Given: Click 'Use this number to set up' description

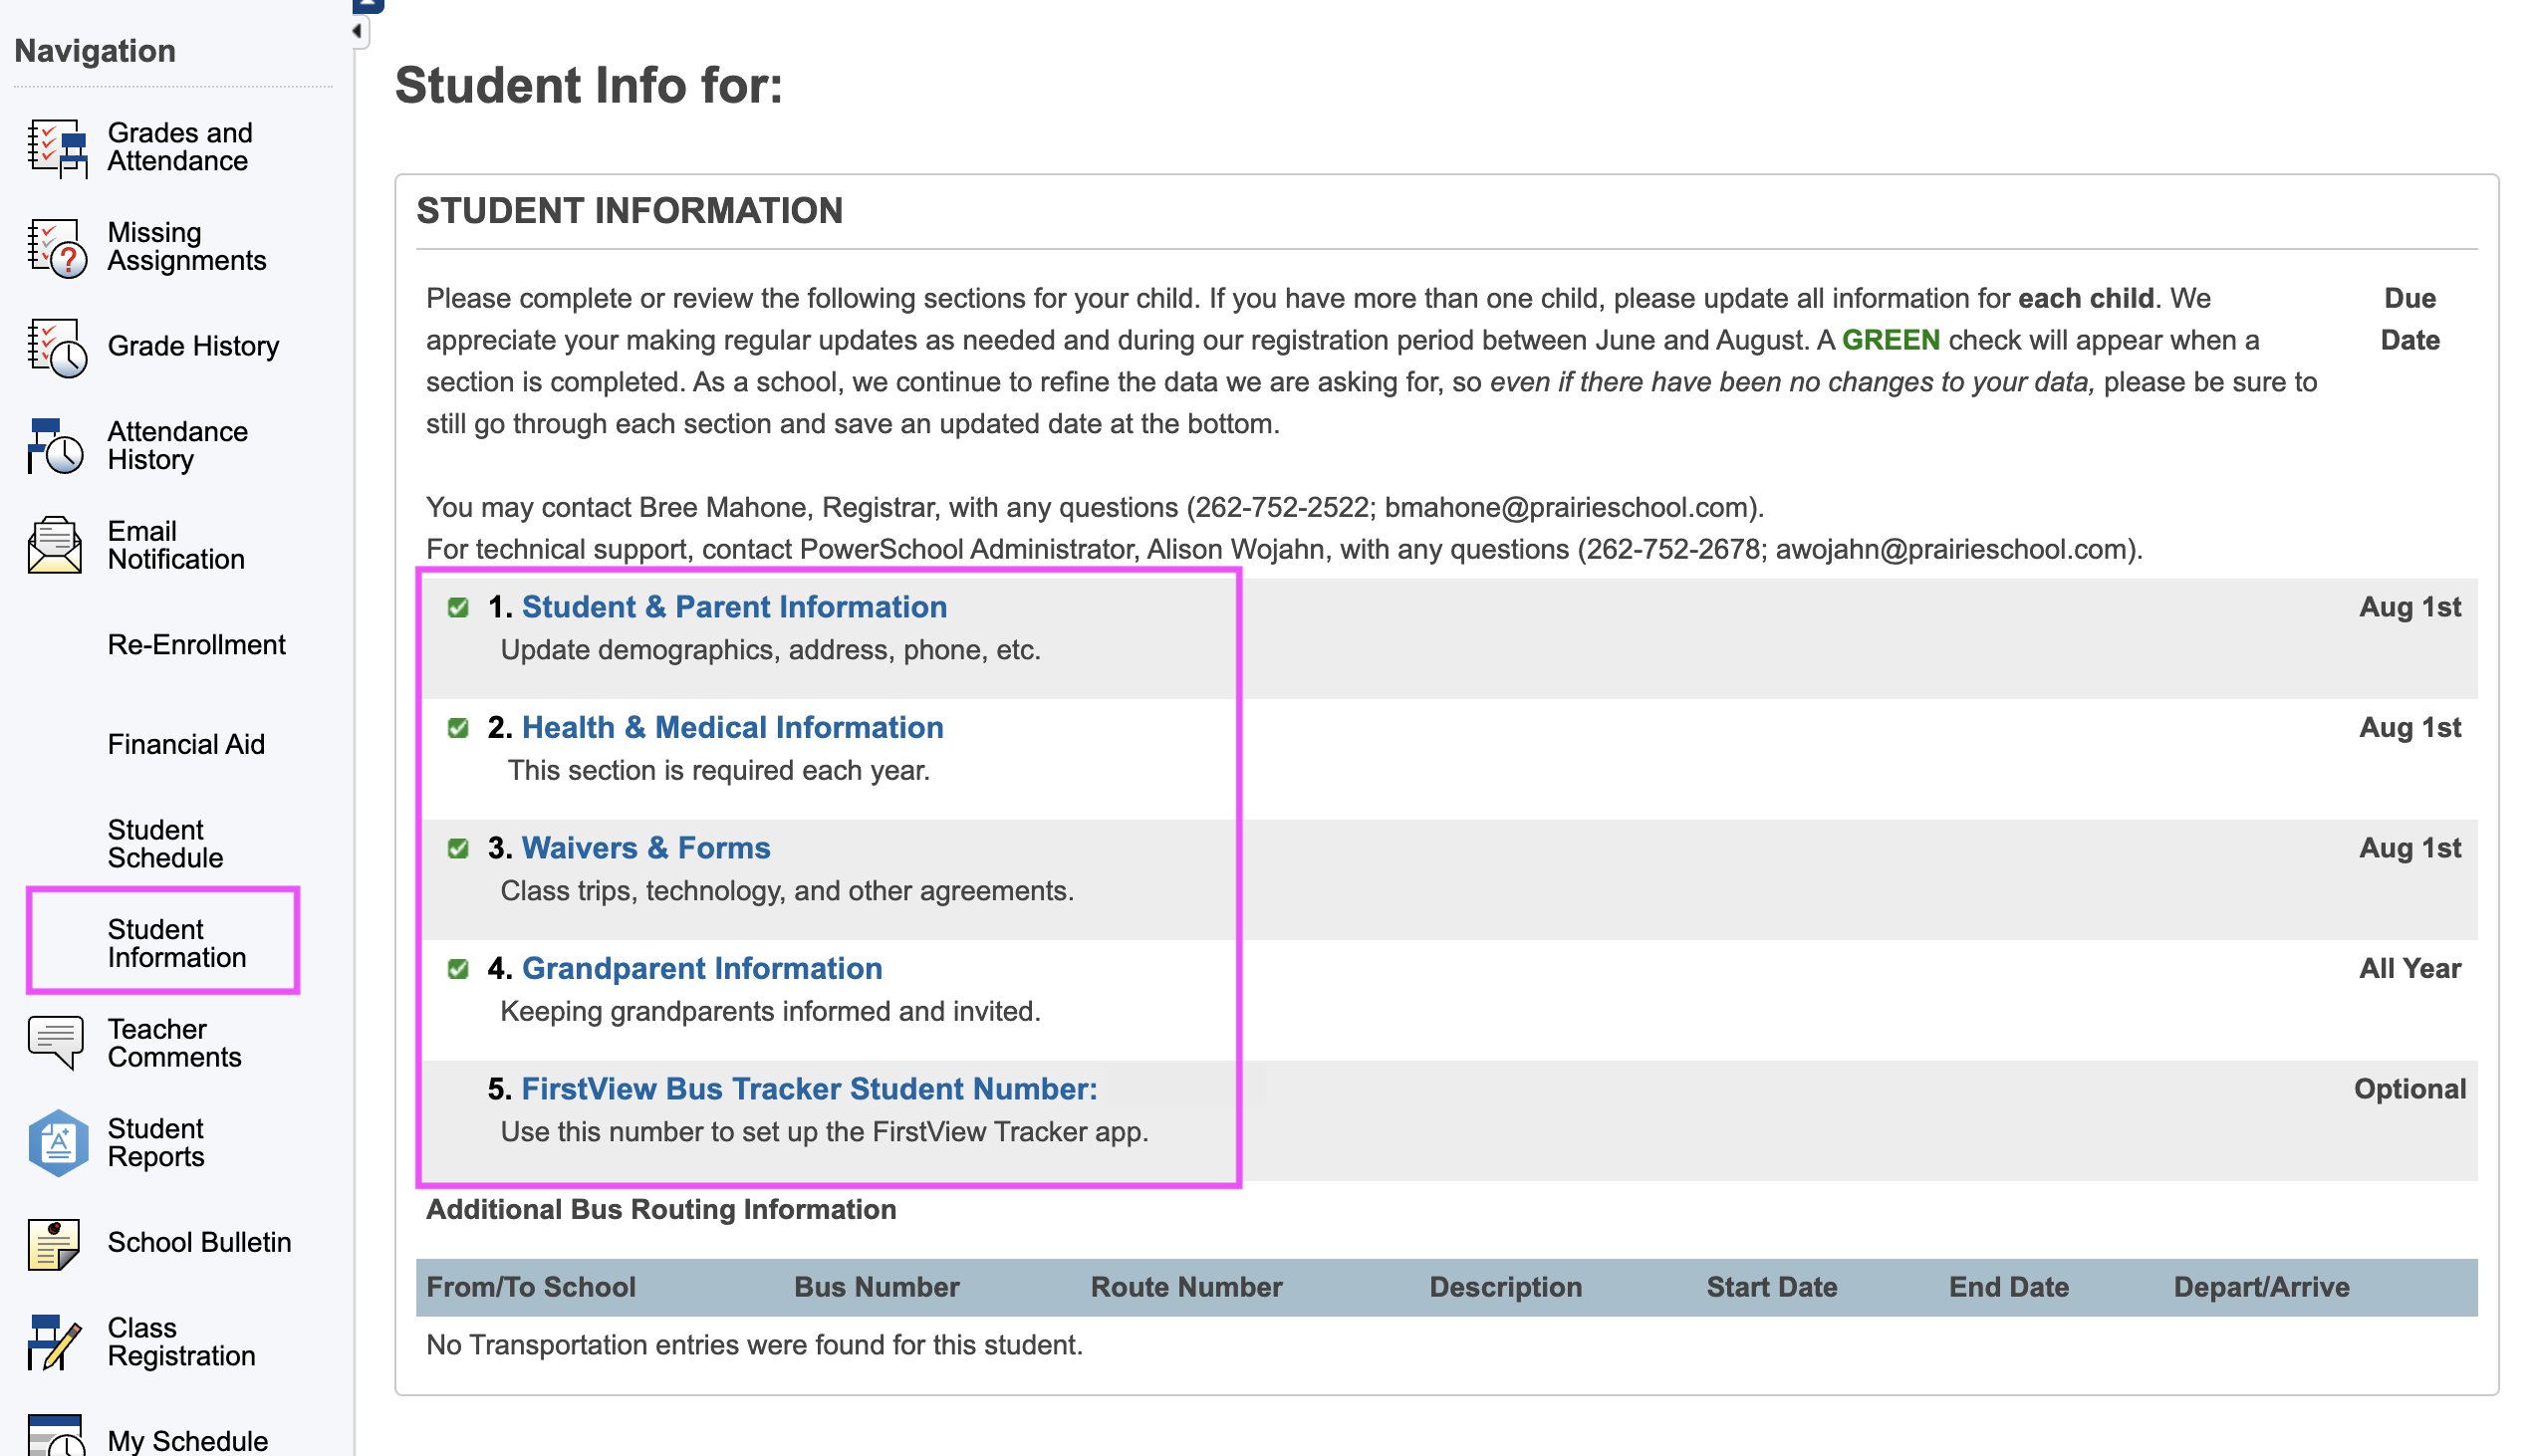Looking at the screenshot, I should (825, 1133).
